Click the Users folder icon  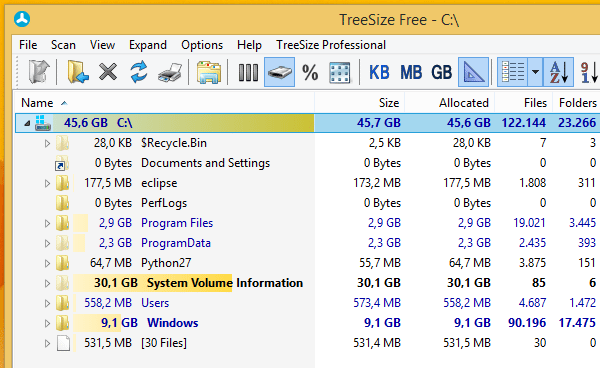[x=62, y=303]
